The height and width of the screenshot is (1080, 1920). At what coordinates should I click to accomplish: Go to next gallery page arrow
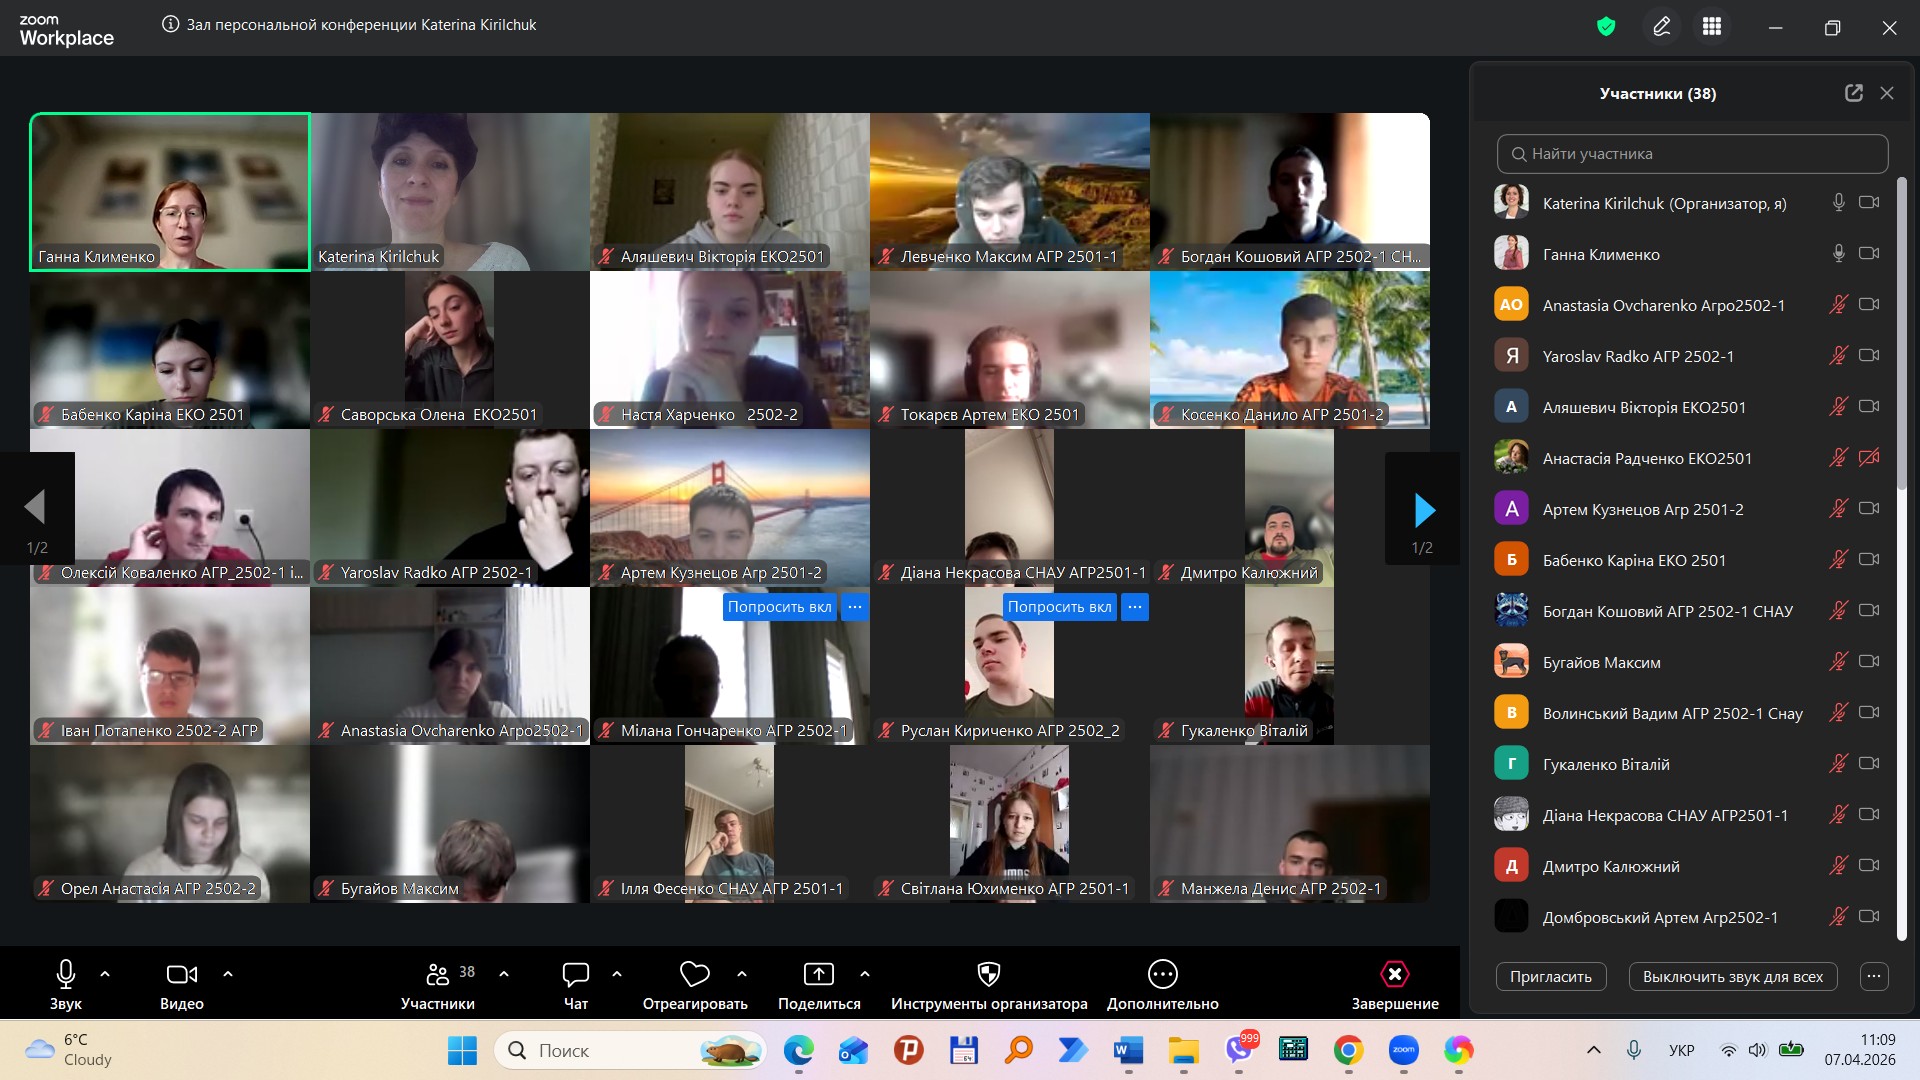[1424, 510]
